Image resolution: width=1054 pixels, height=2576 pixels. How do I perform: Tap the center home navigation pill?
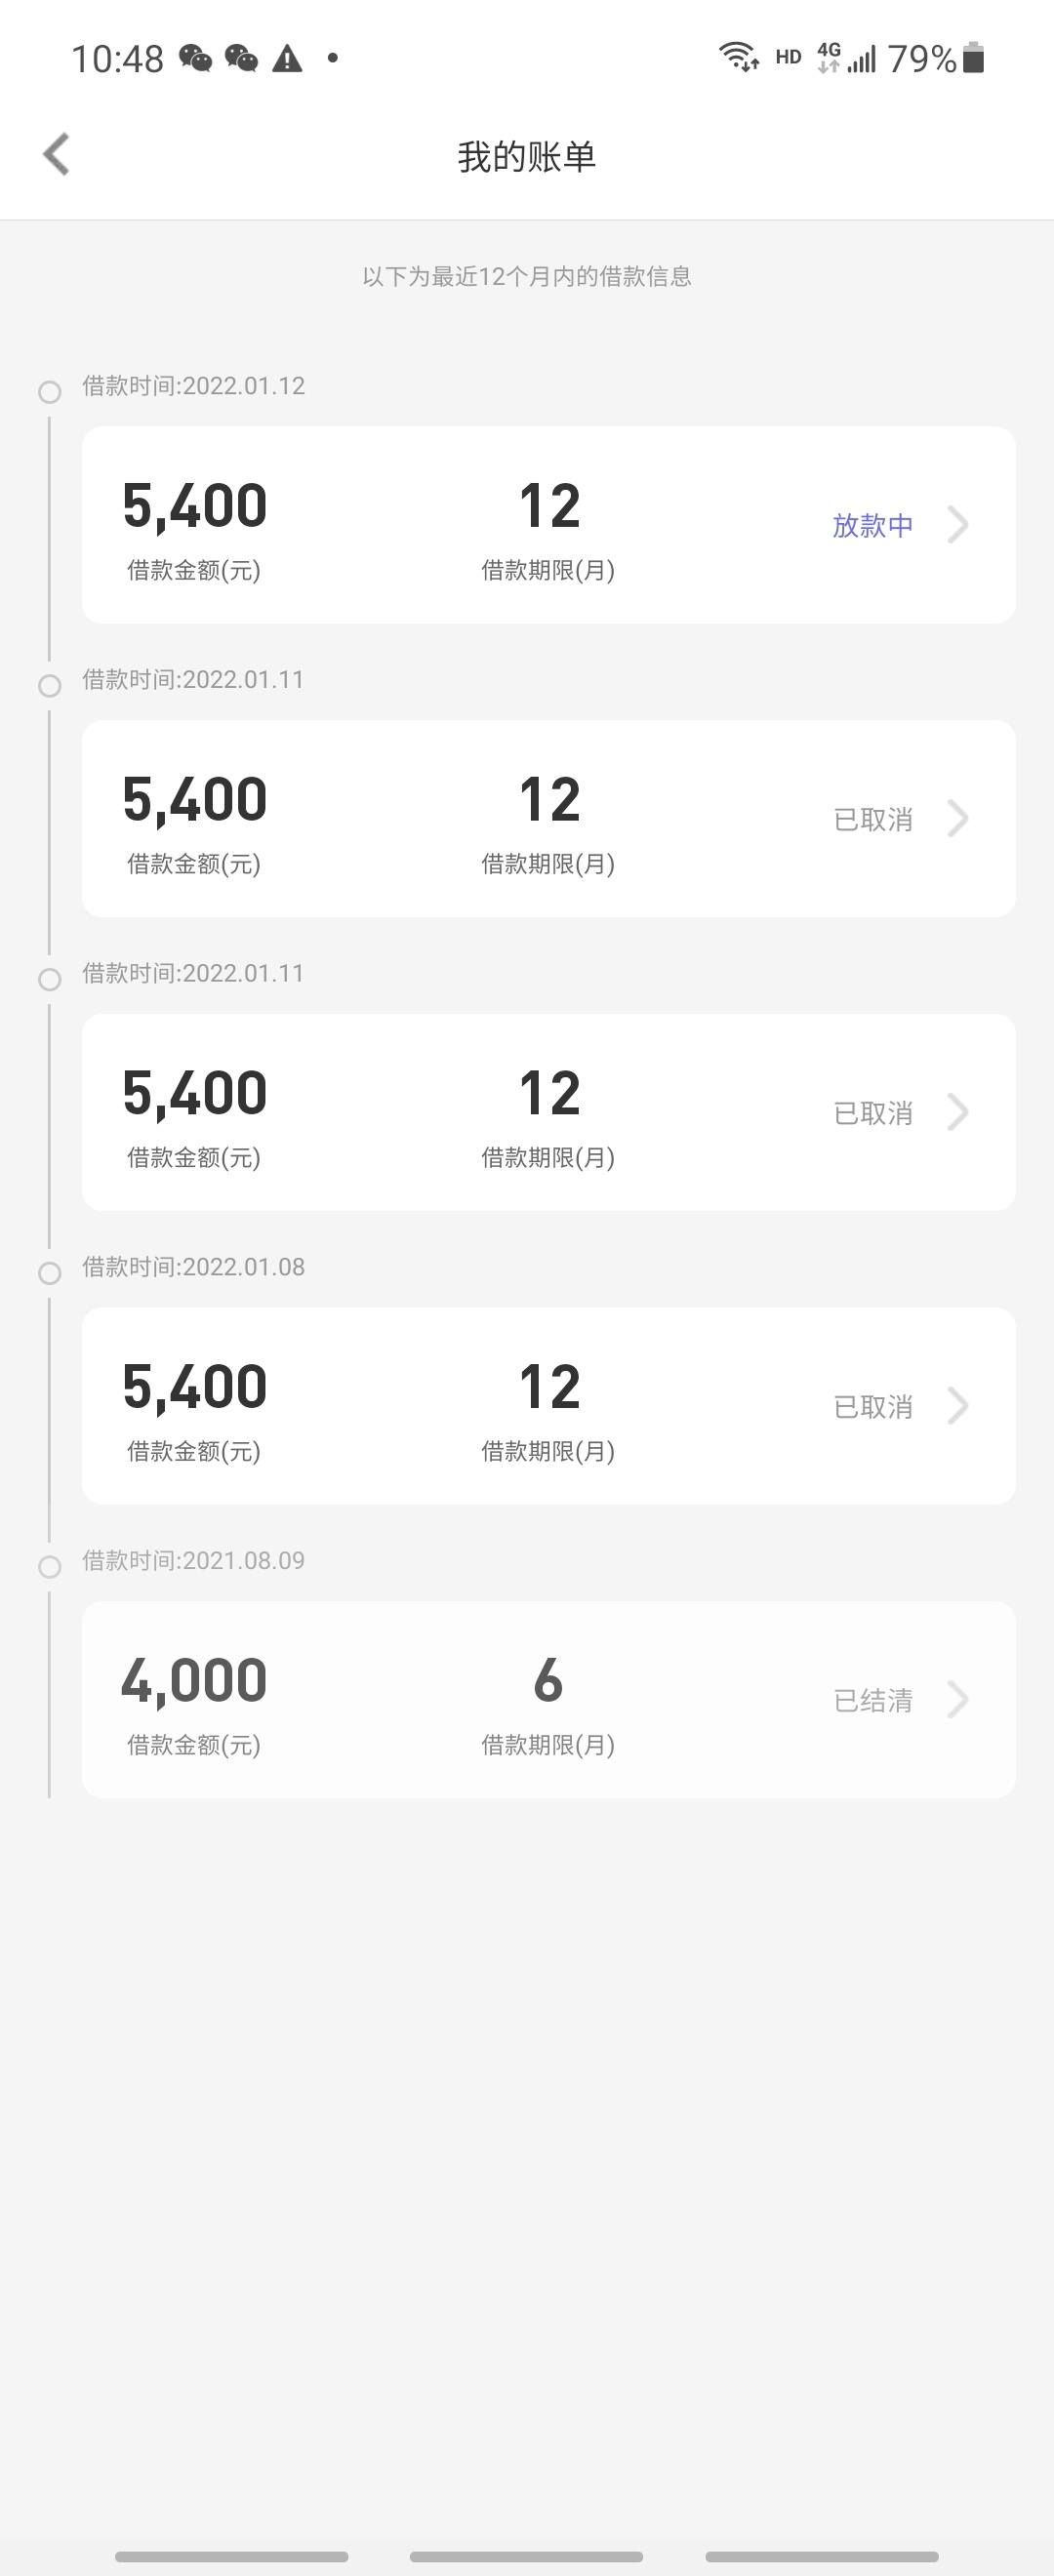[x=526, y=2556]
